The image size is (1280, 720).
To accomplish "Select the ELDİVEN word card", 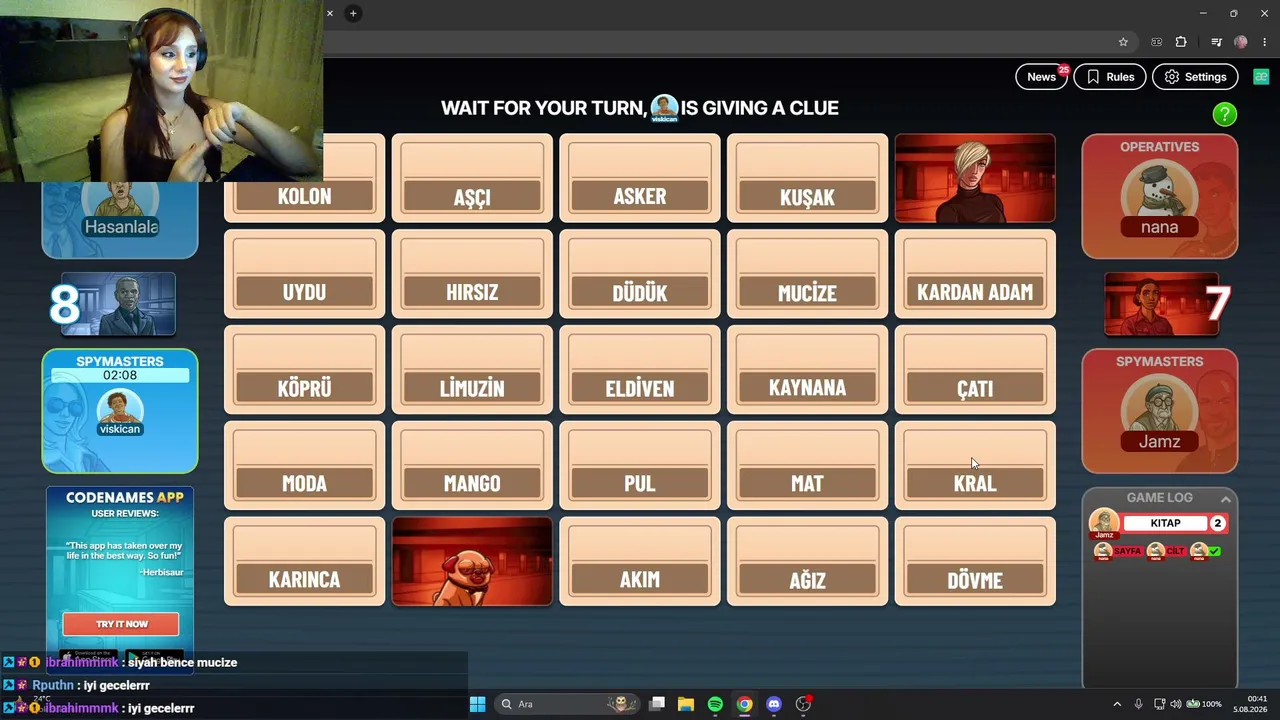I will (x=640, y=370).
